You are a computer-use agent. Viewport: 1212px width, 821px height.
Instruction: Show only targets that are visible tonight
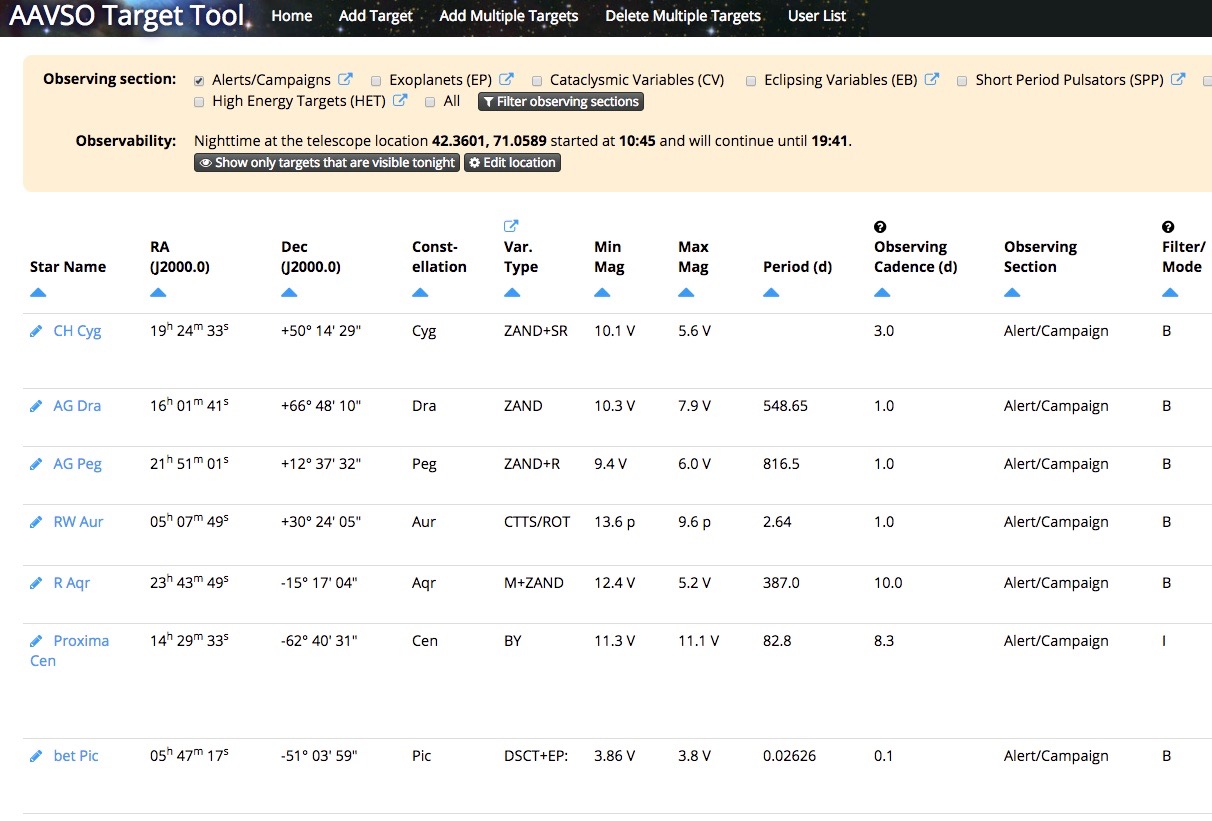tap(327, 163)
